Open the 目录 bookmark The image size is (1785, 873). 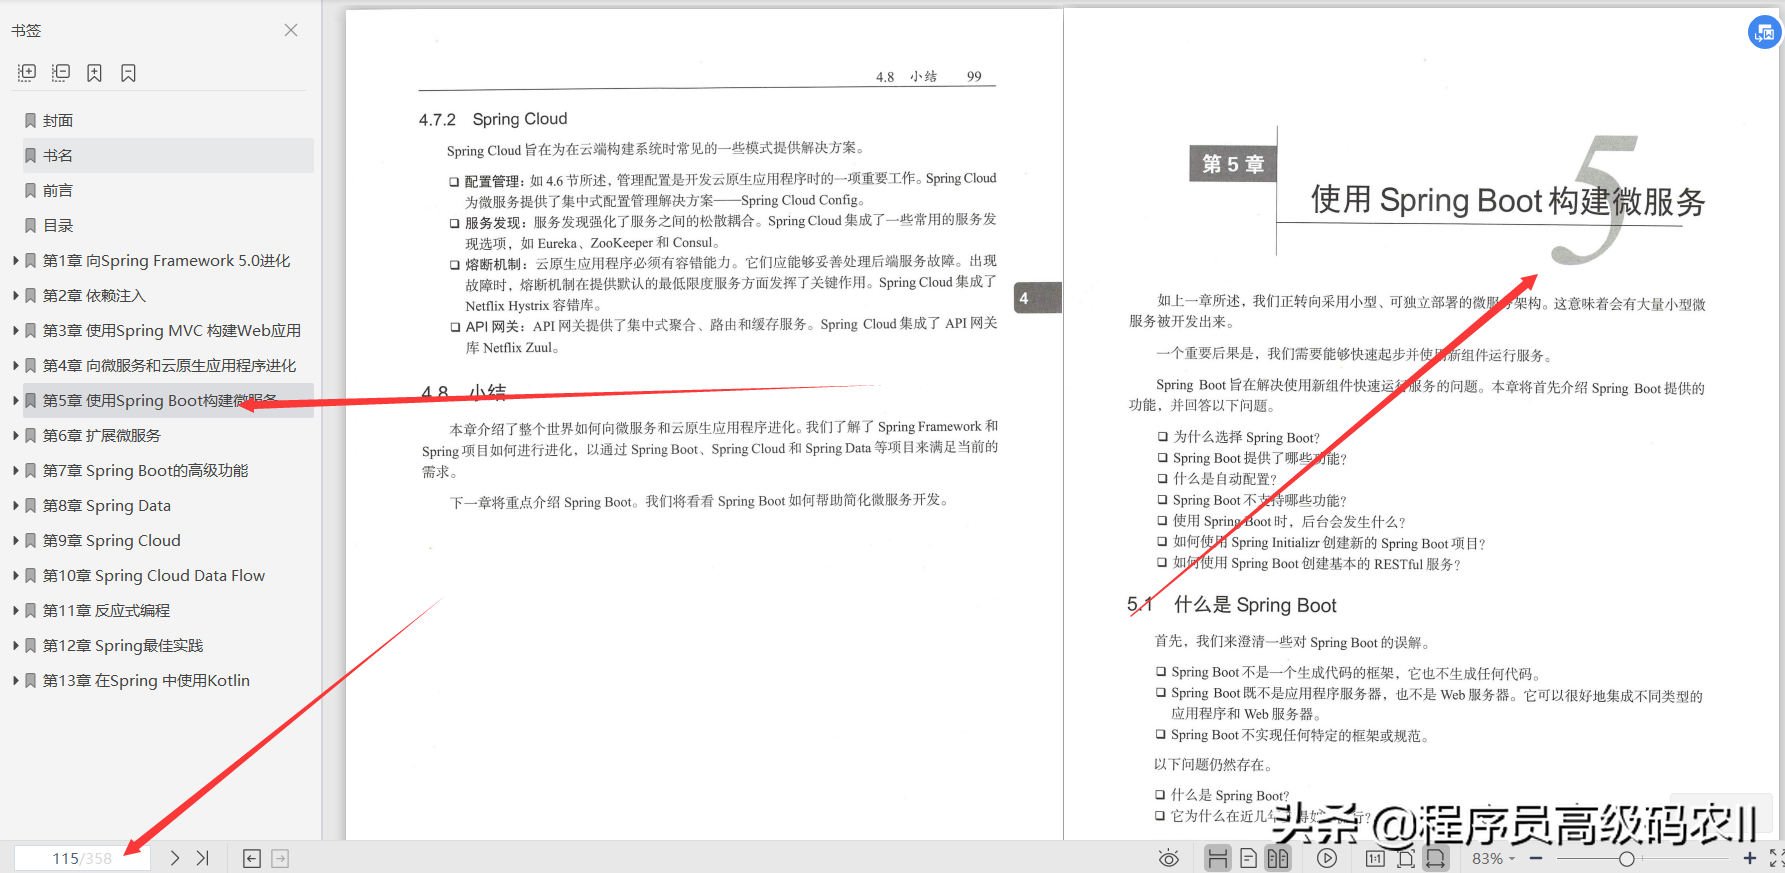coord(58,225)
